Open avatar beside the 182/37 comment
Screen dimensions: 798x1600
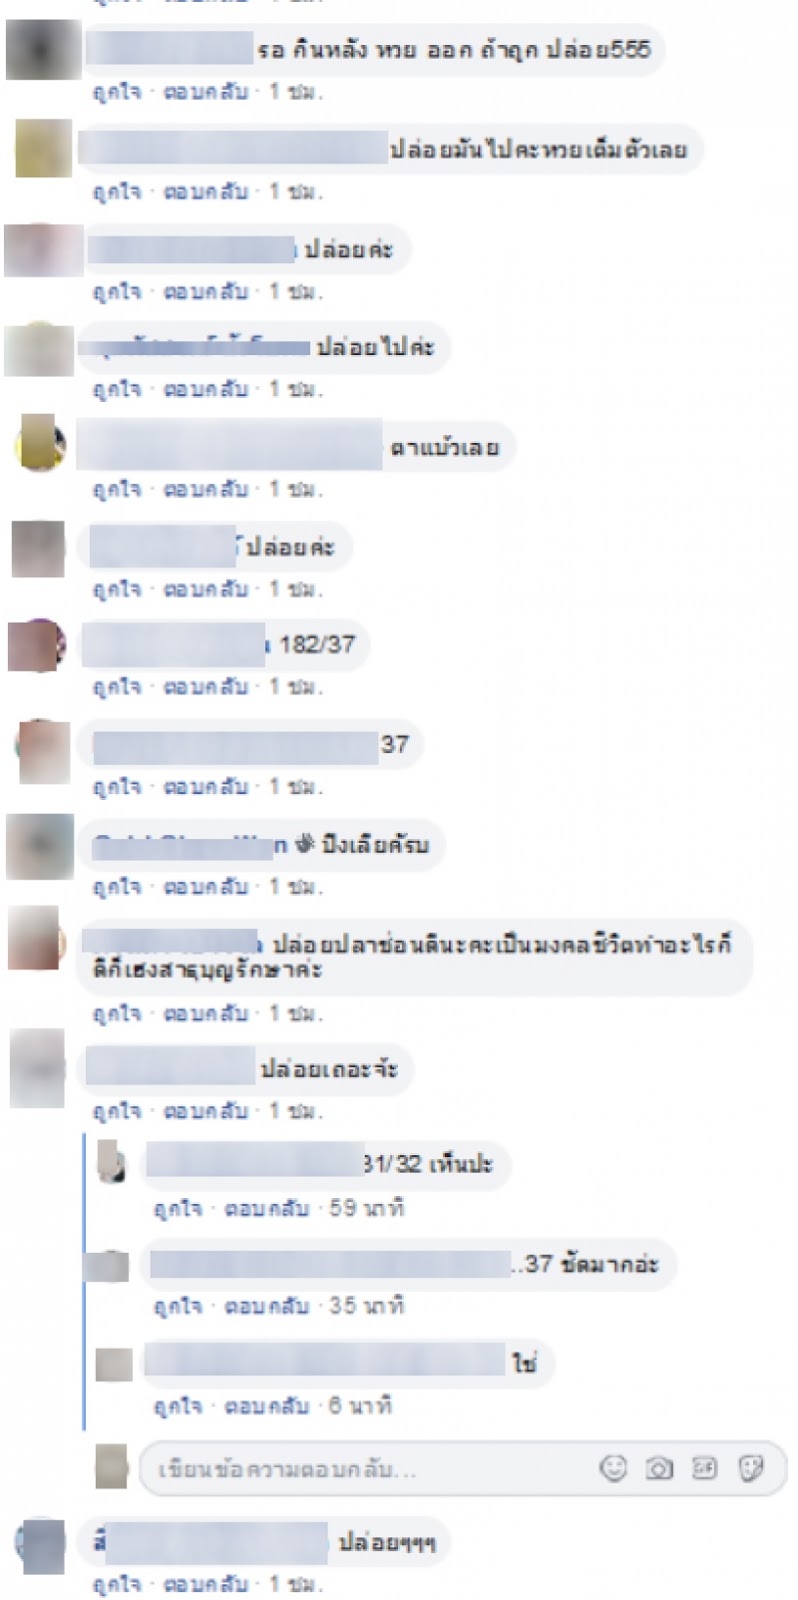coord(37,645)
